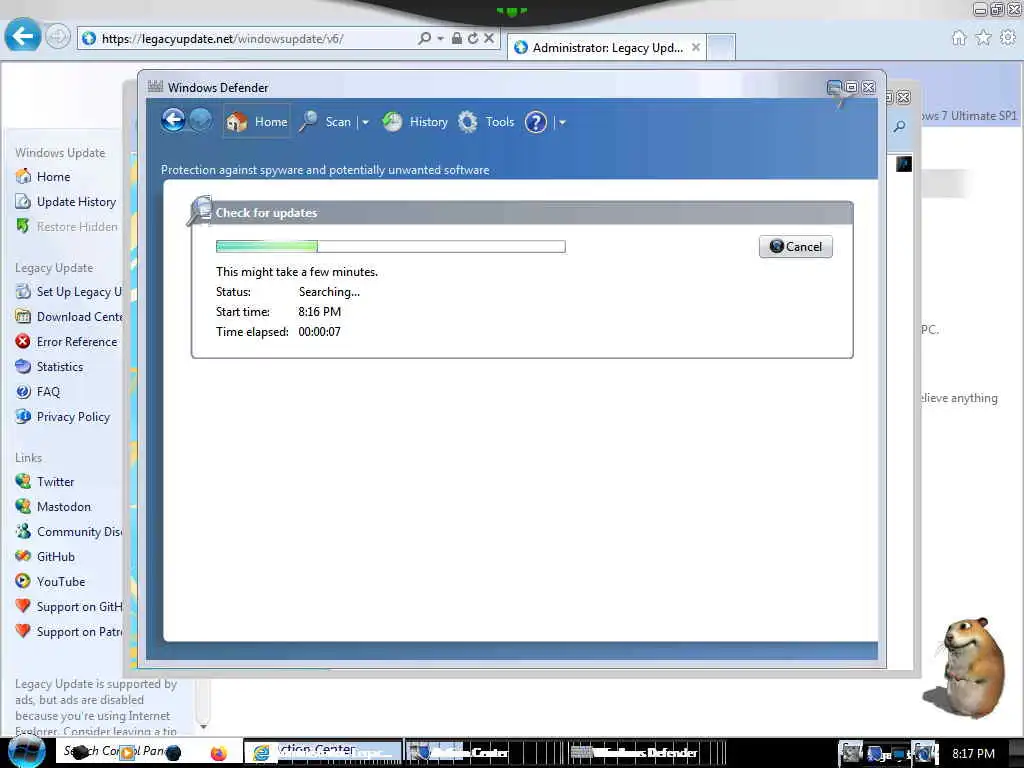Close the Legacy Update browser tab
Viewport: 1024px width, 768px height.
[696, 47]
